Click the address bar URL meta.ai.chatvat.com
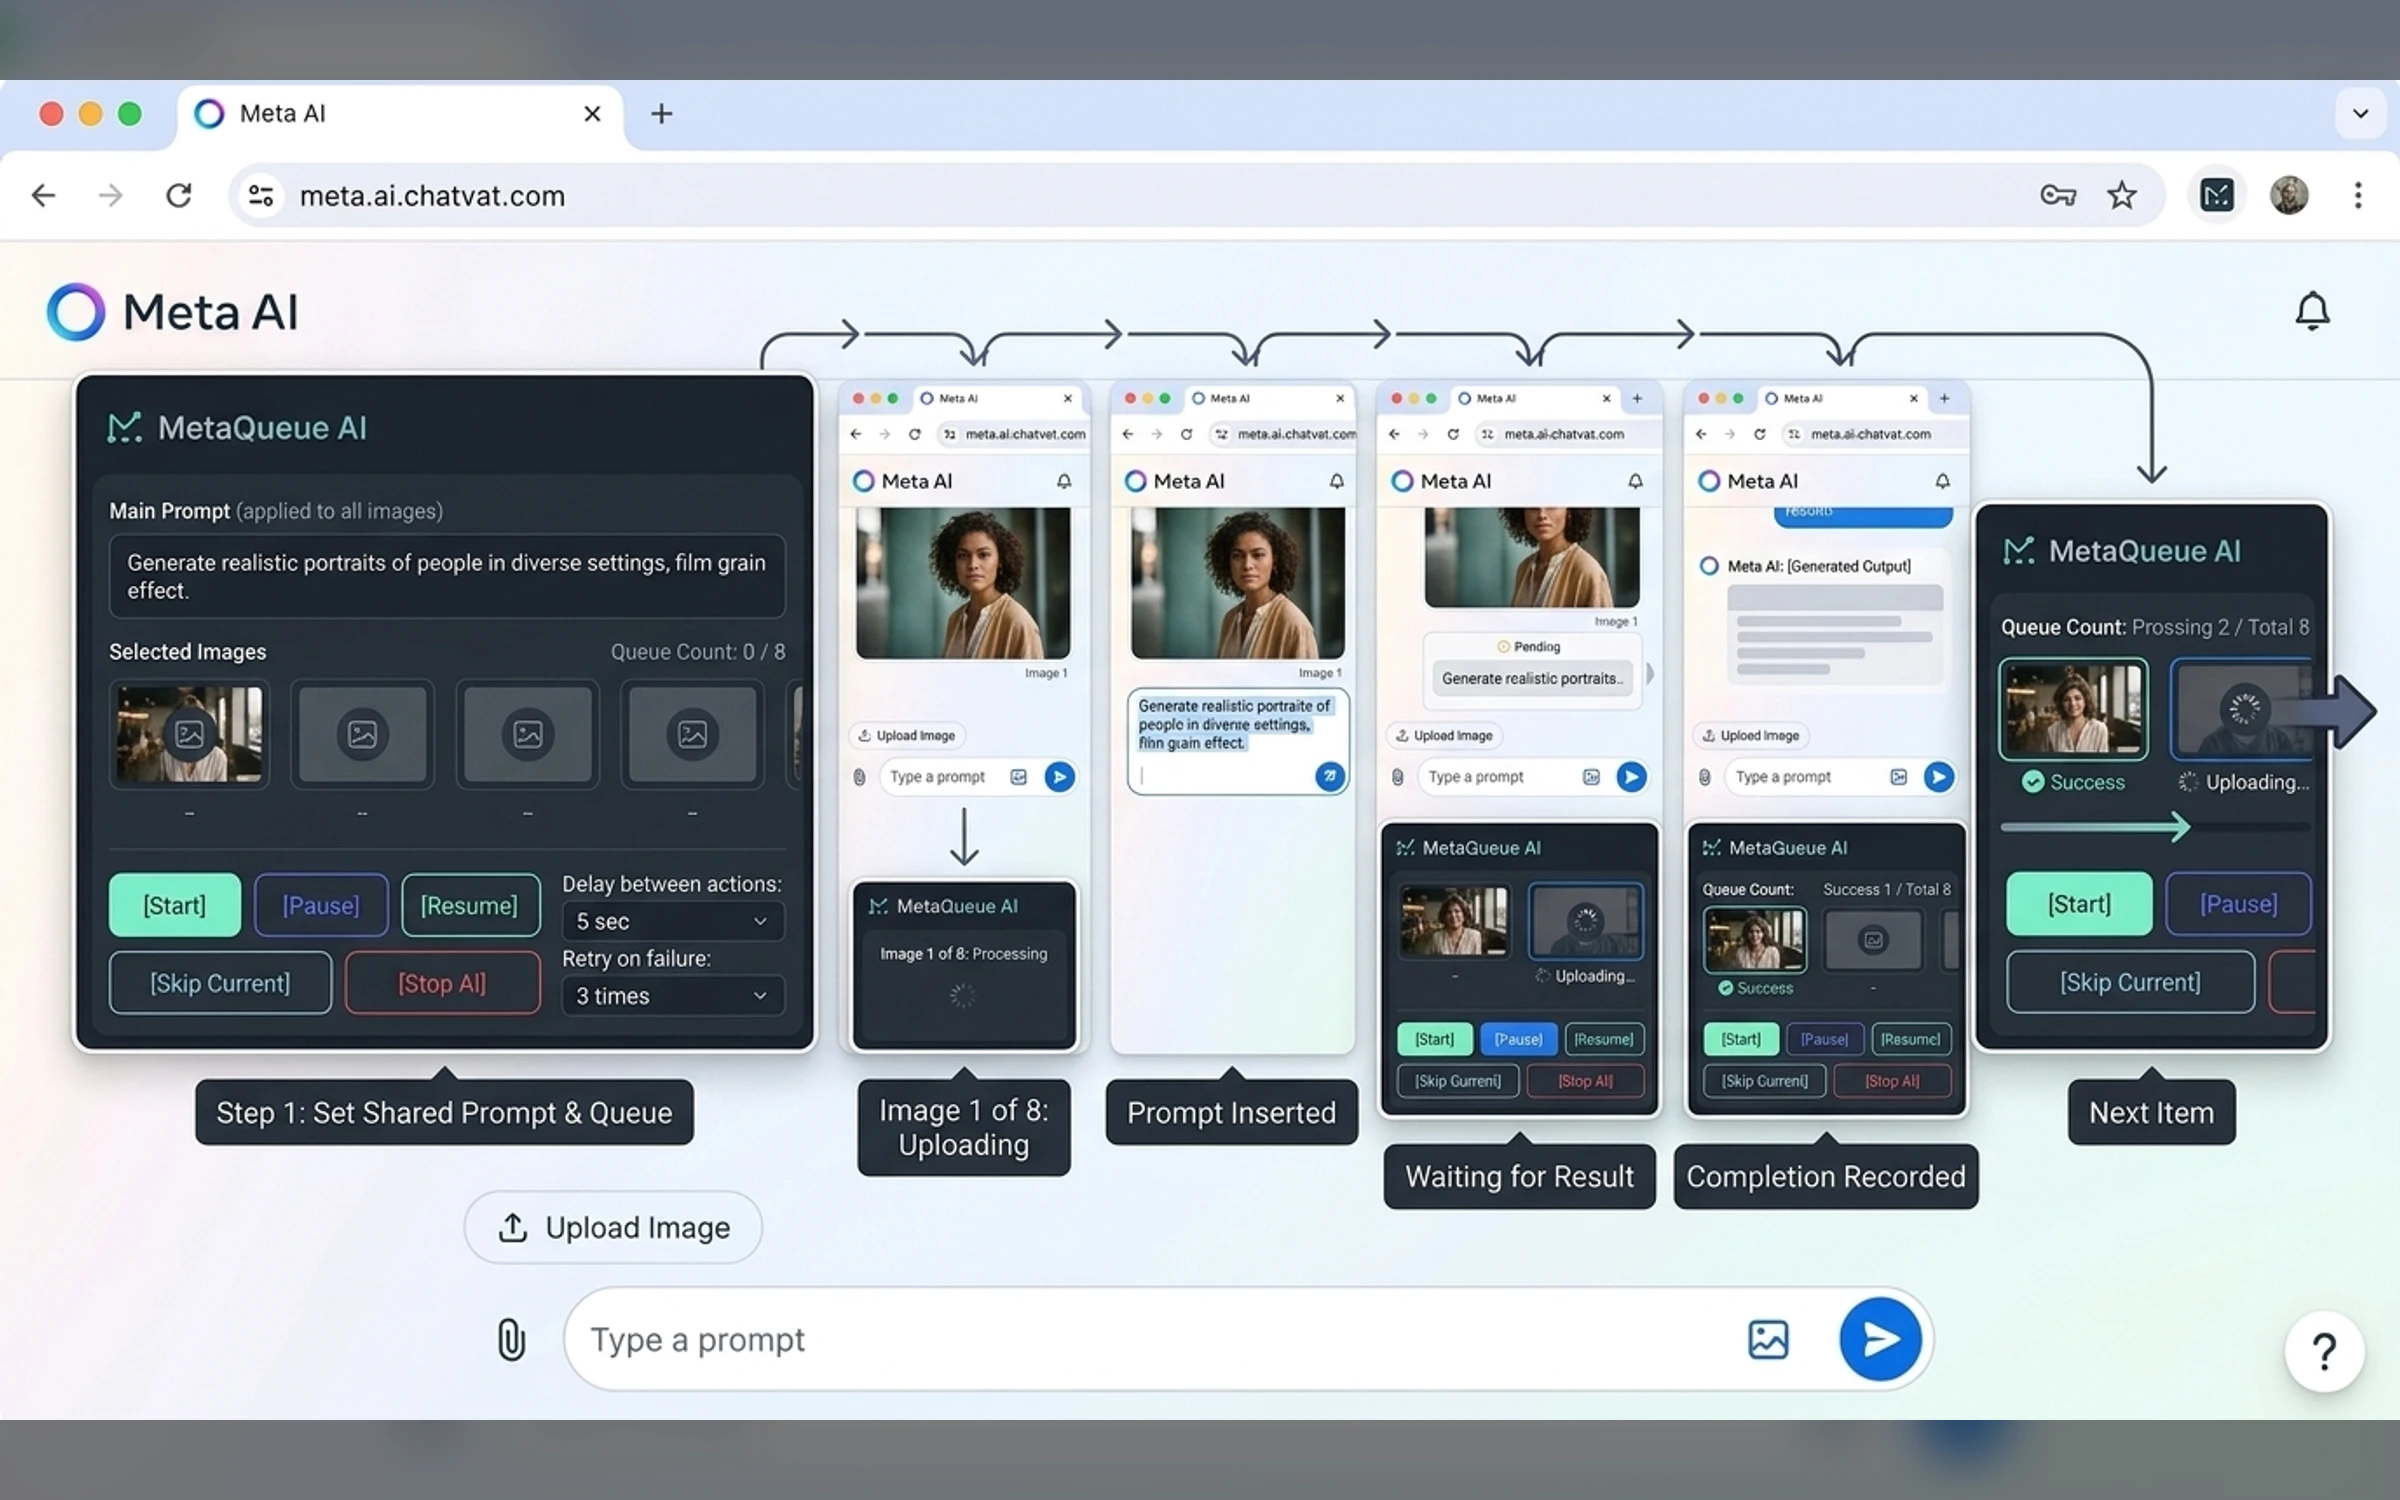This screenshot has width=2400, height=1500. pos(432,196)
